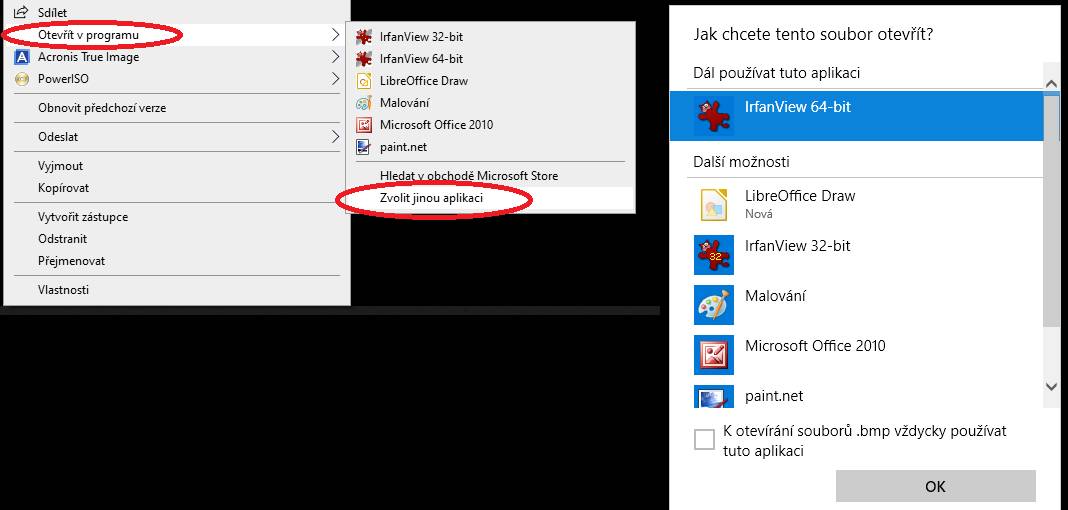Open Vlastnosti from context menu
The height and width of the screenshot is (510, 1068).
point(177,289)
